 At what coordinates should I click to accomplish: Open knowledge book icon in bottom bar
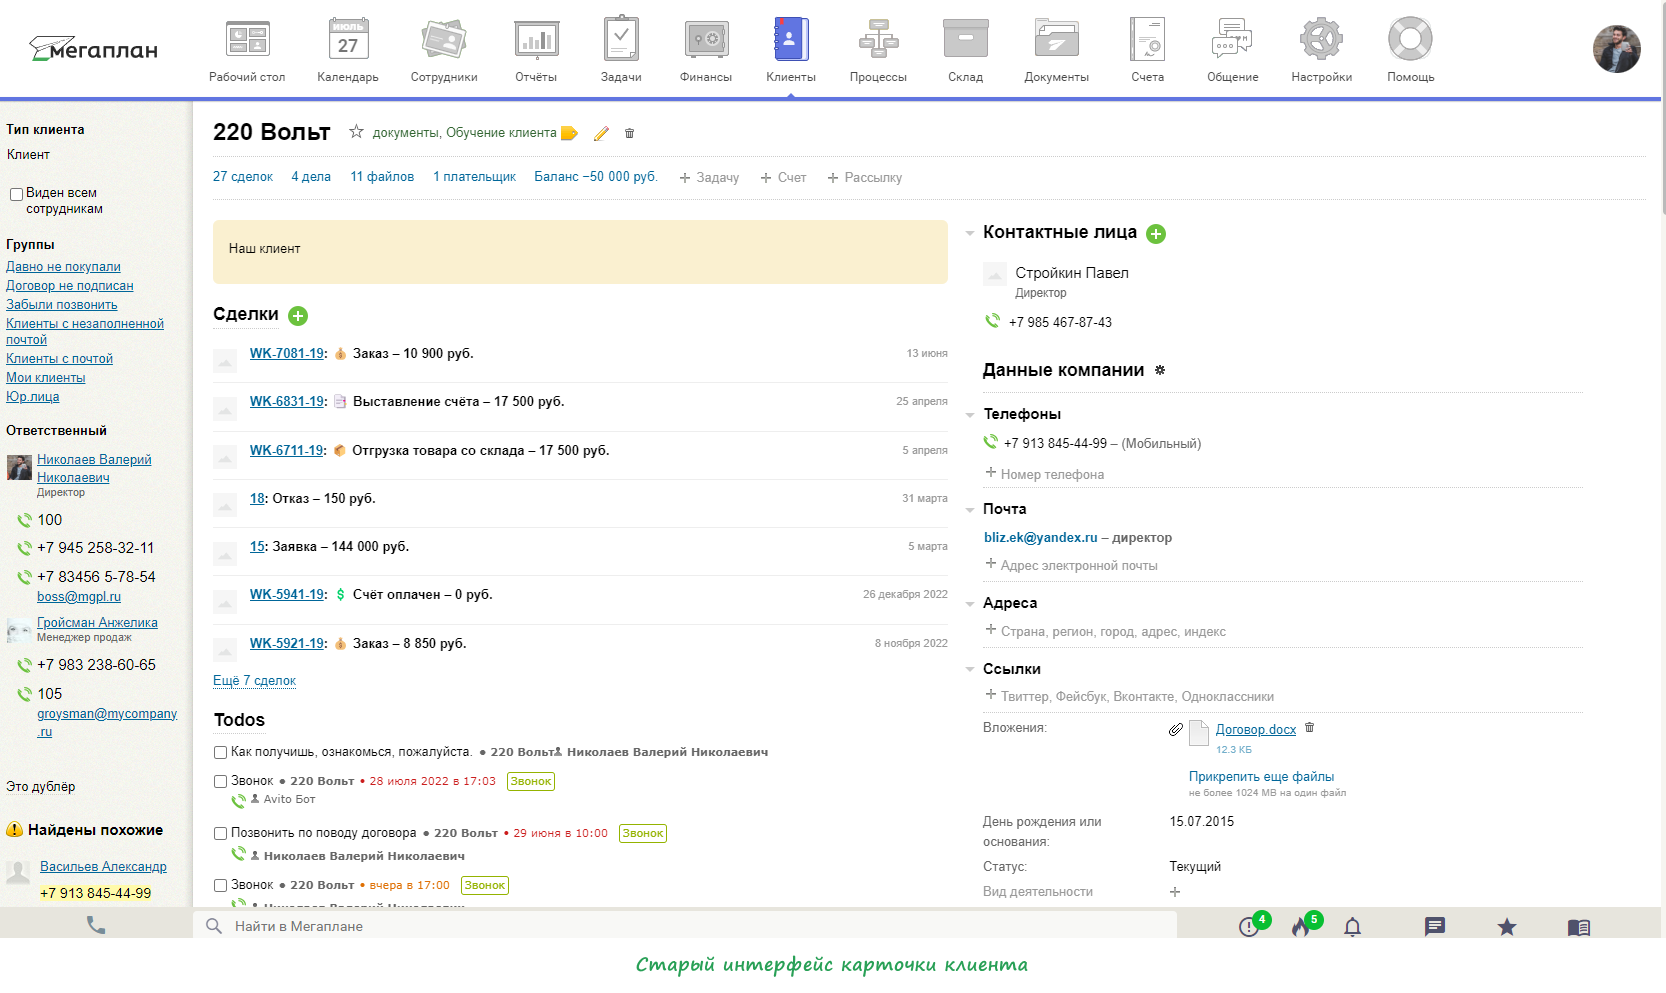tap(1579, 928)
